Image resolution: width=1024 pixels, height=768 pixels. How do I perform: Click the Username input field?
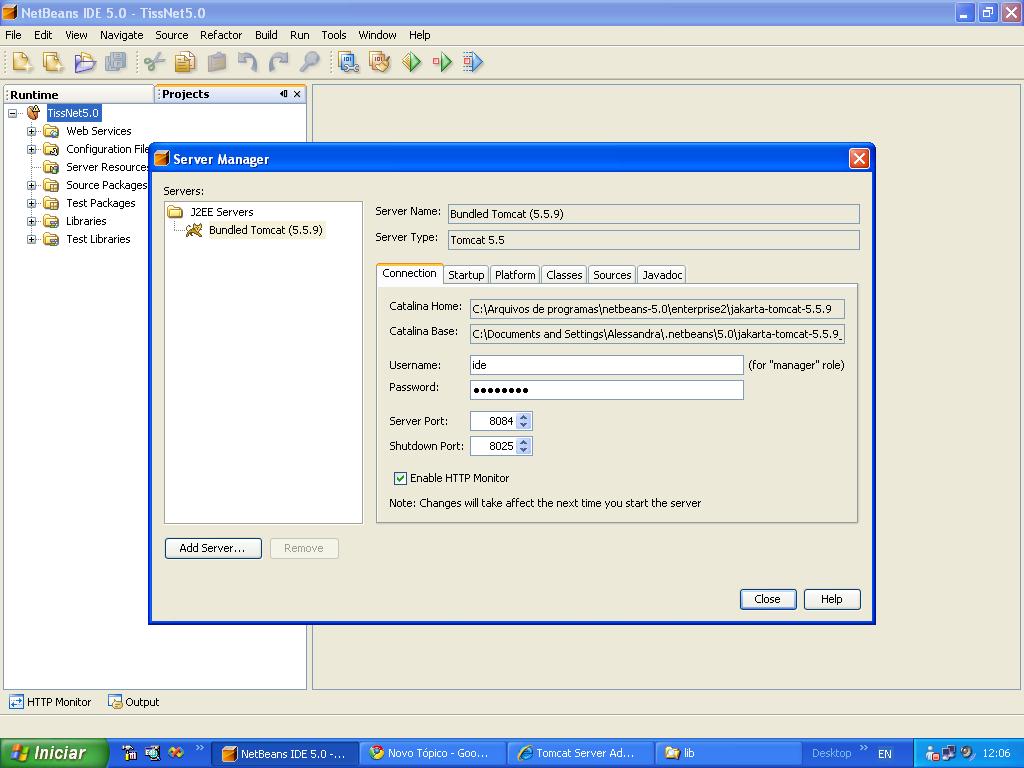(607, 365)
